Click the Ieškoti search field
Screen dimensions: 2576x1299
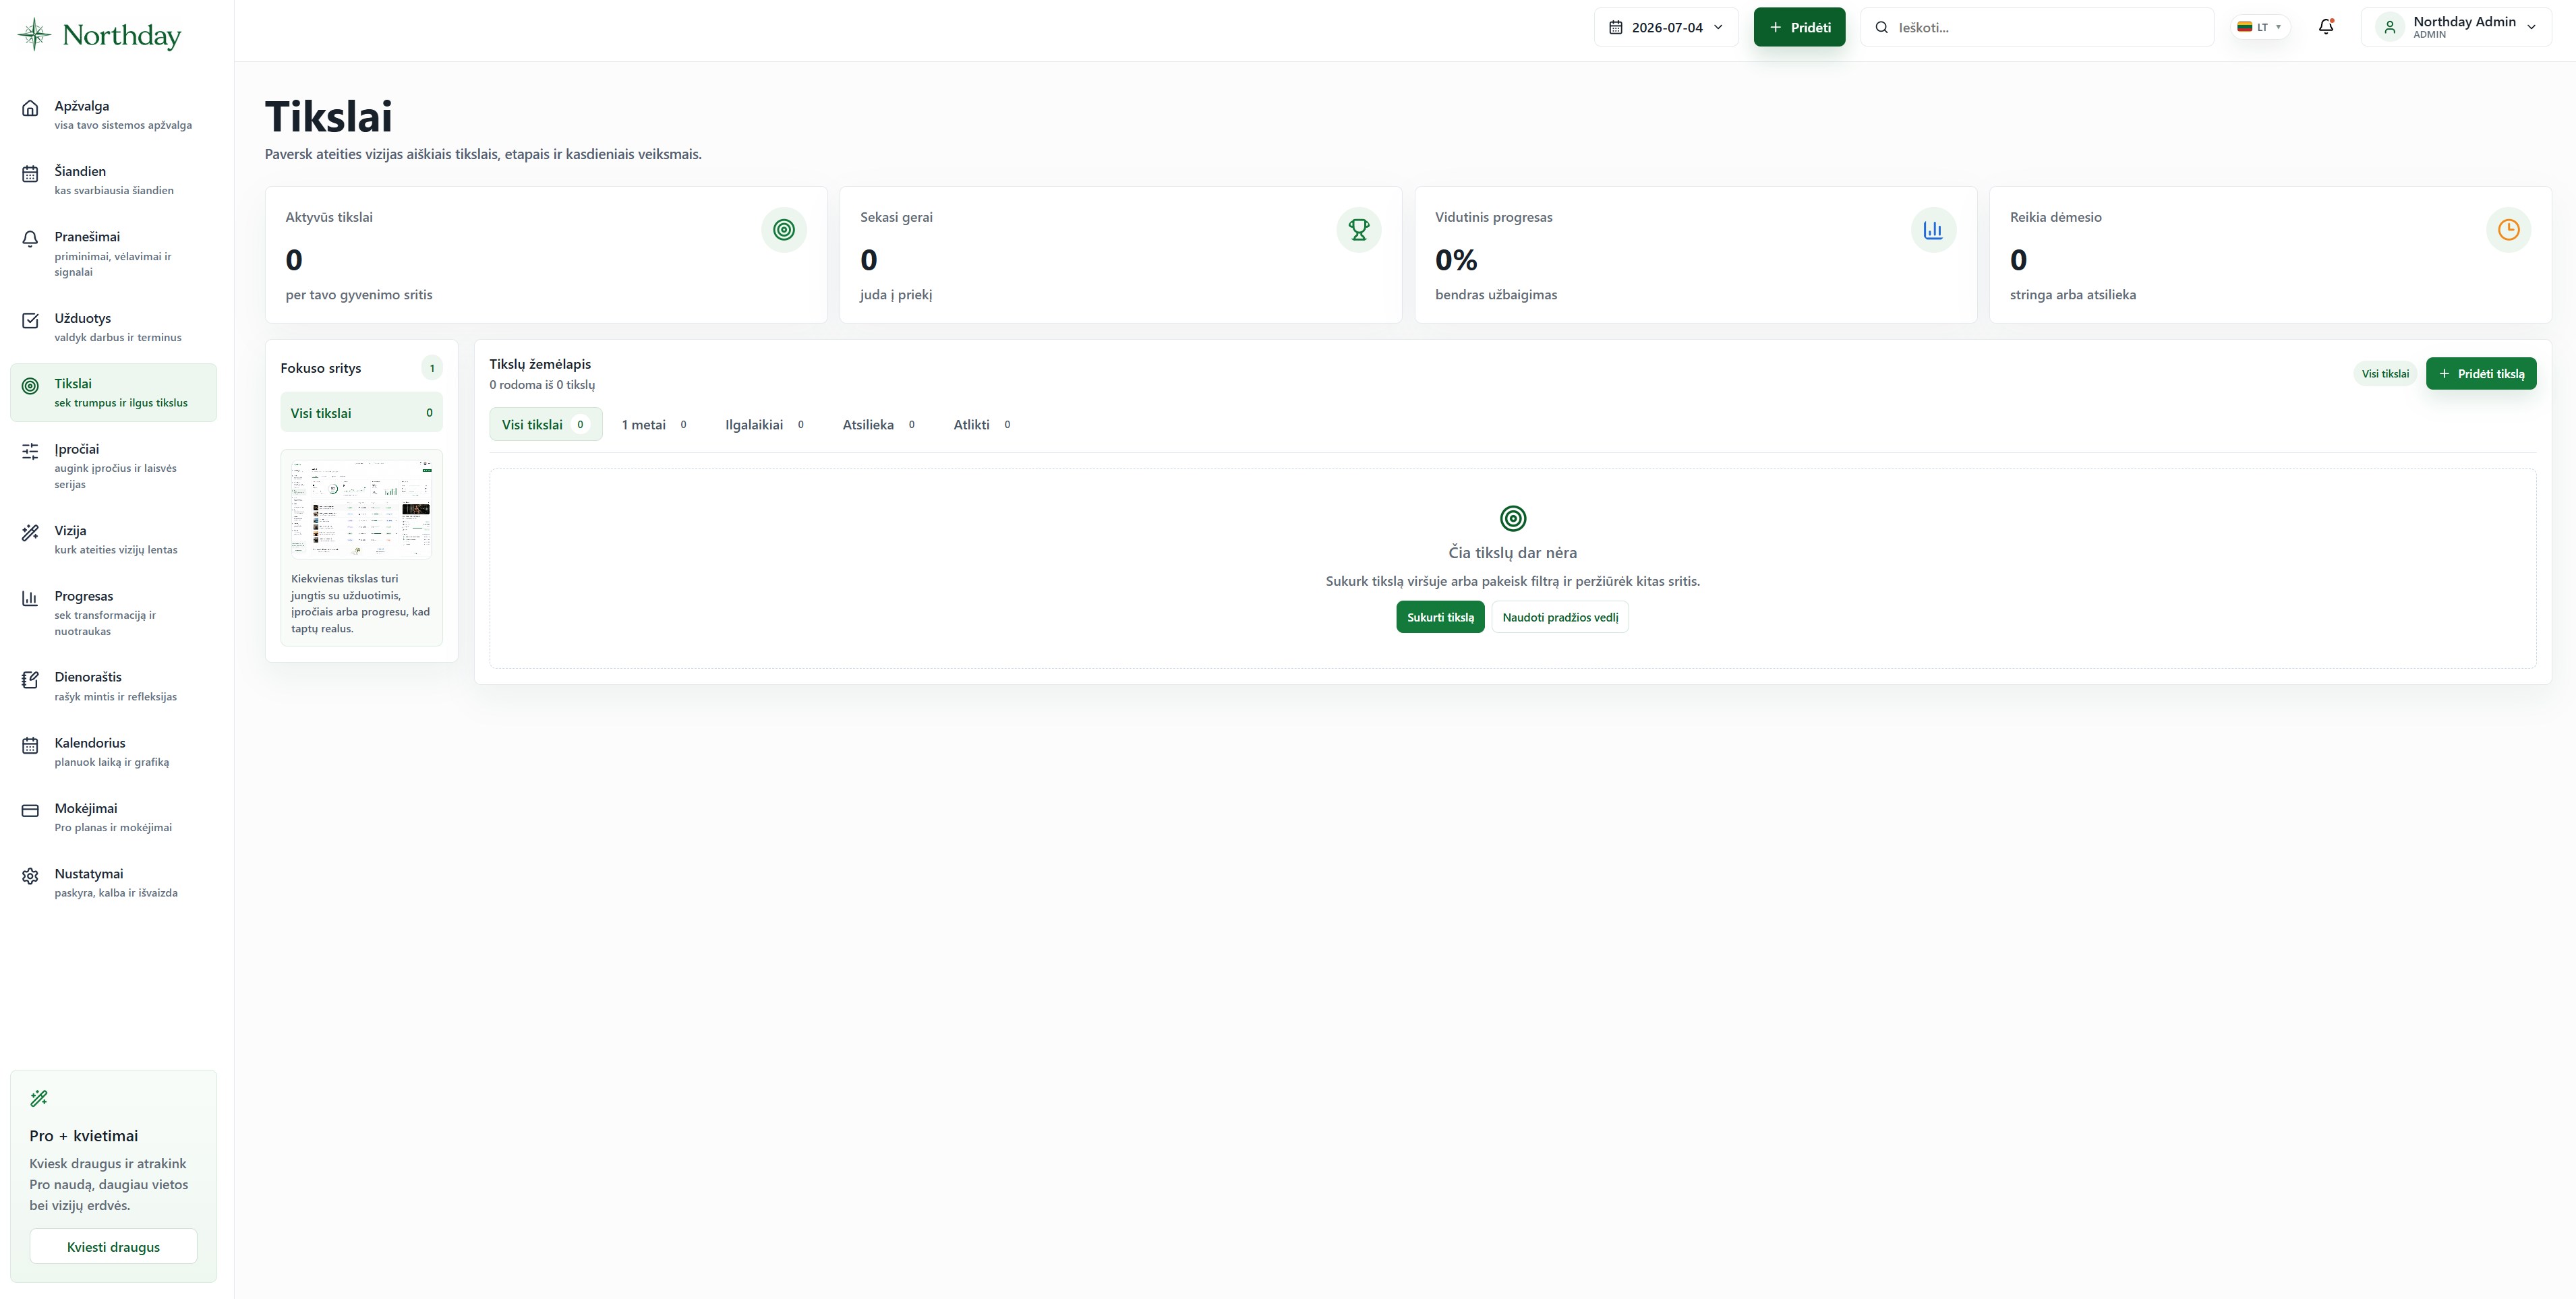pyautogui.click(x=2037, y=27)
